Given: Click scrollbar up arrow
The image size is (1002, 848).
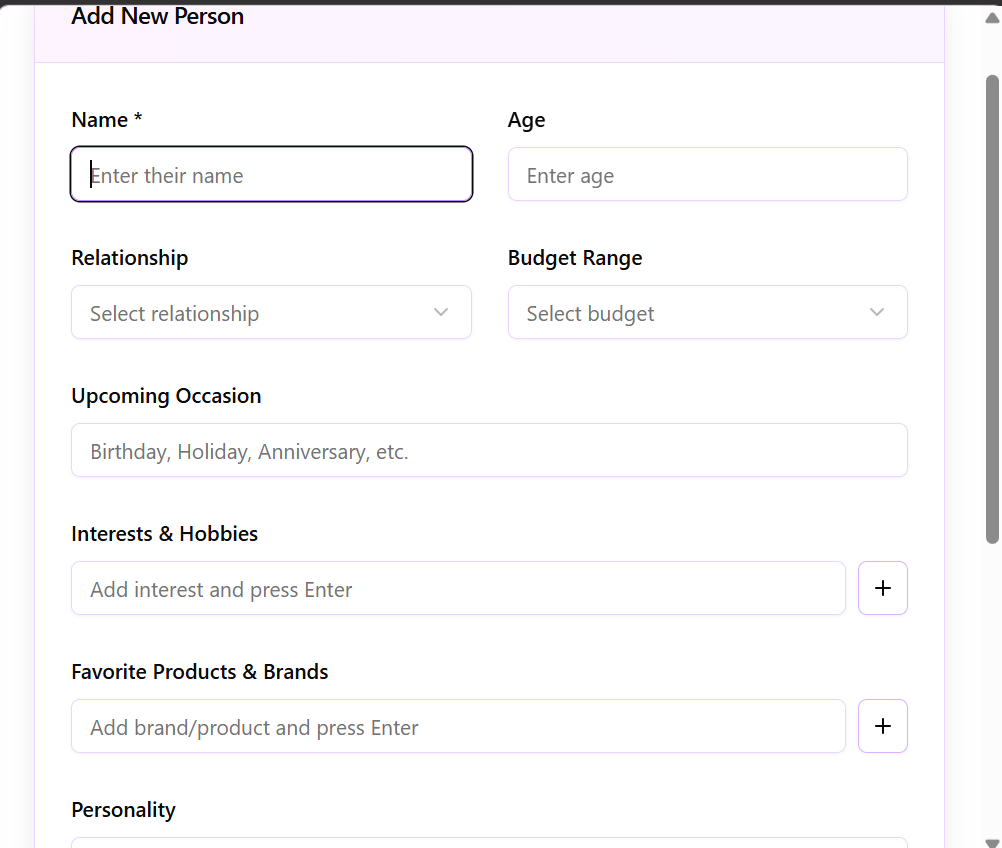Looking at the screenshot, I should [992, 19].
